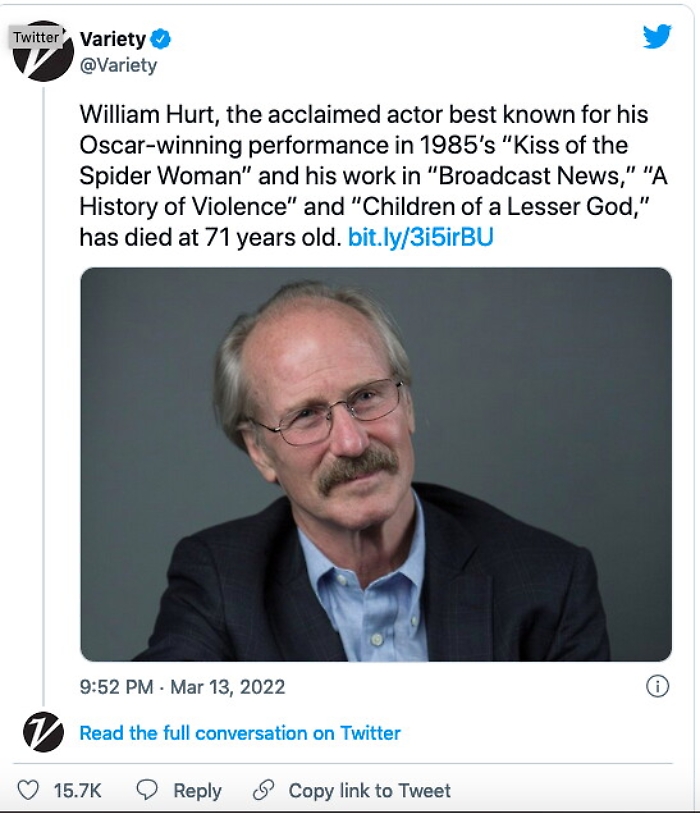
Task: Open the @Variety handle link
Action: tap(118, 65)
